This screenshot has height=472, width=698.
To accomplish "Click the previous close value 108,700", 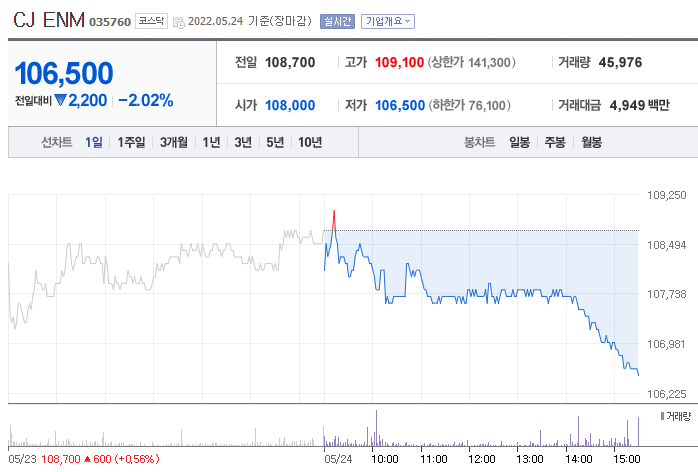I will coord(290,62).
